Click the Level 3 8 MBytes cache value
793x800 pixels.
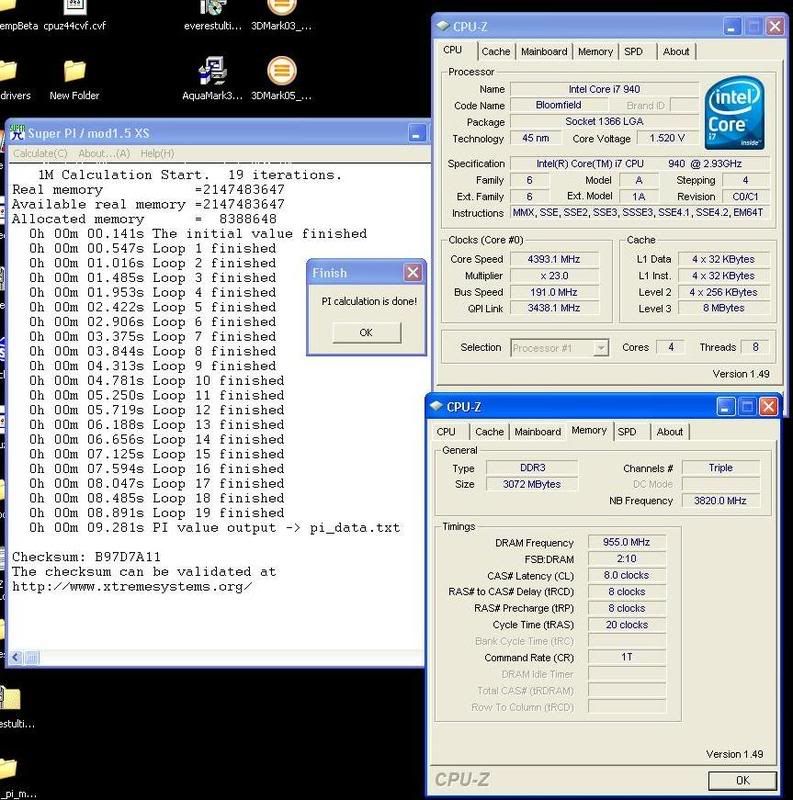pos(724,308)
